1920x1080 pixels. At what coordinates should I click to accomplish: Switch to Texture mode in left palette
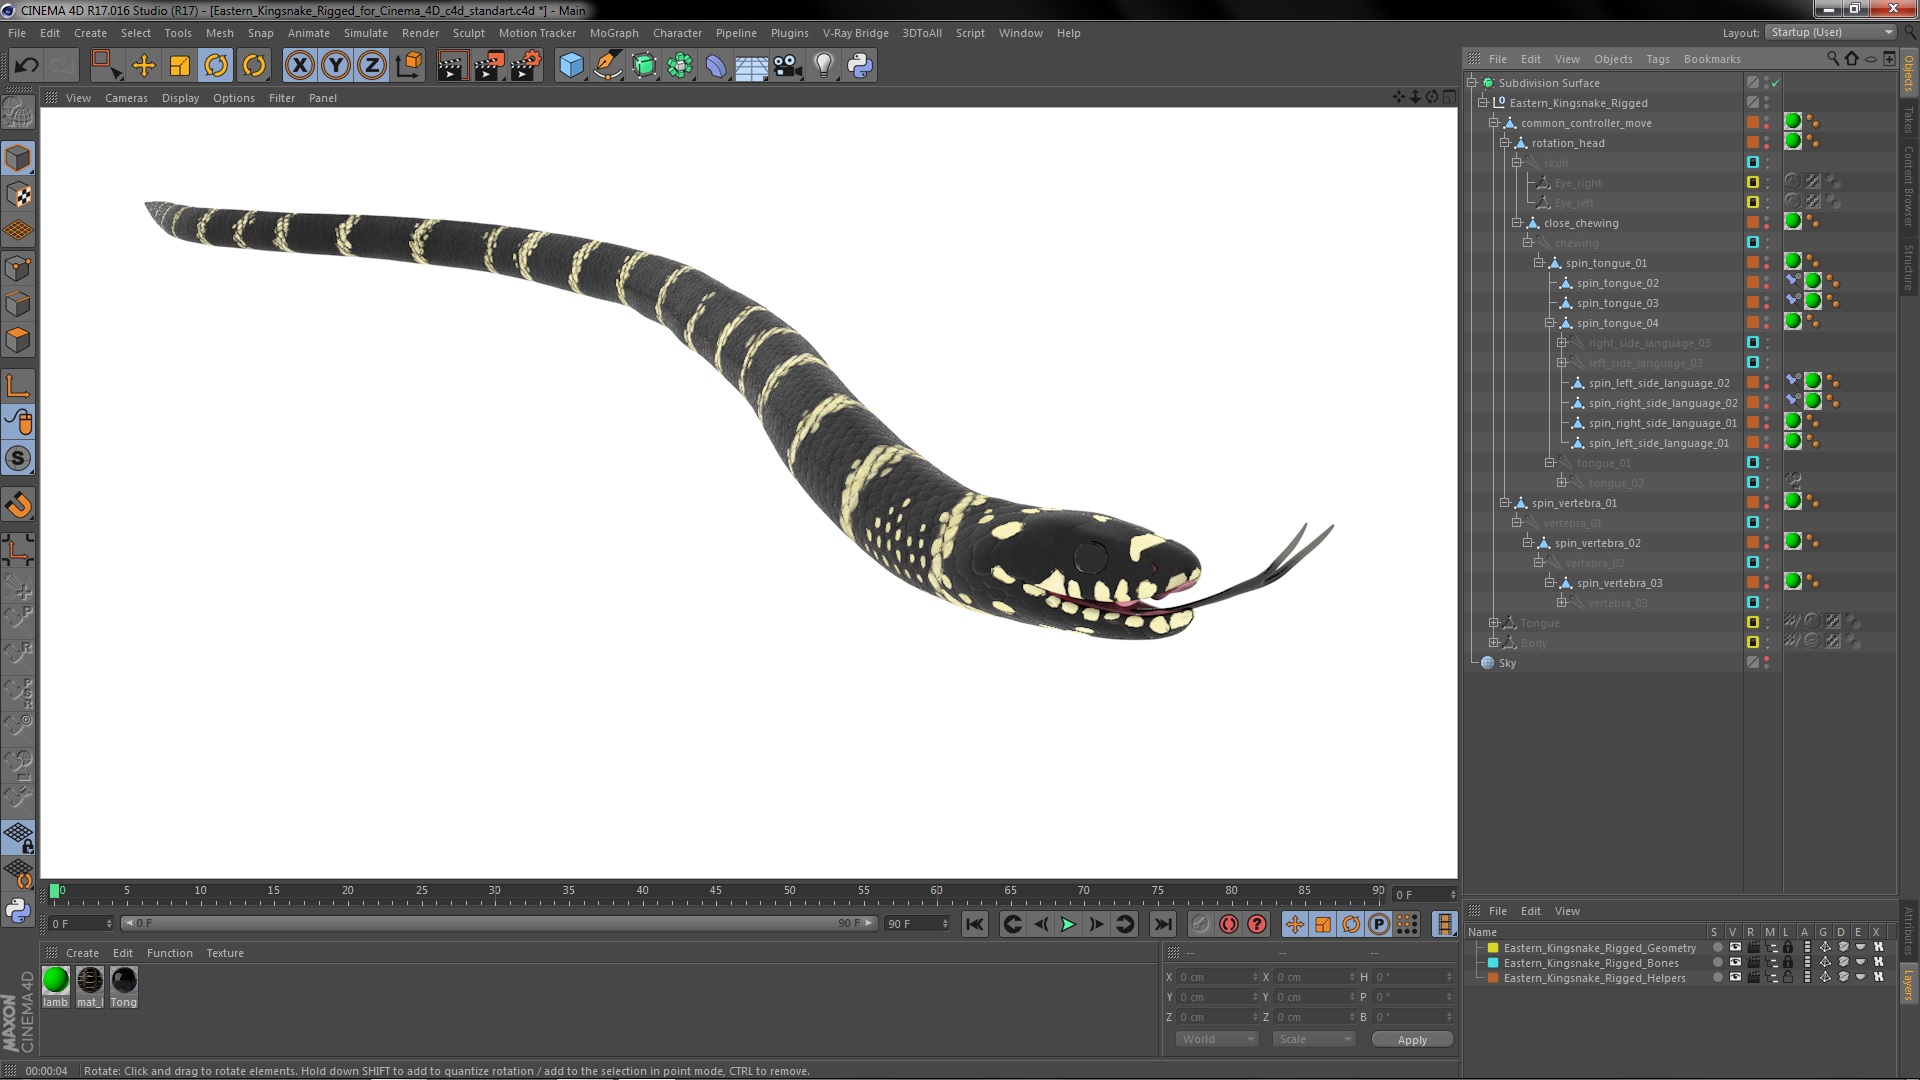pos(18,195)
